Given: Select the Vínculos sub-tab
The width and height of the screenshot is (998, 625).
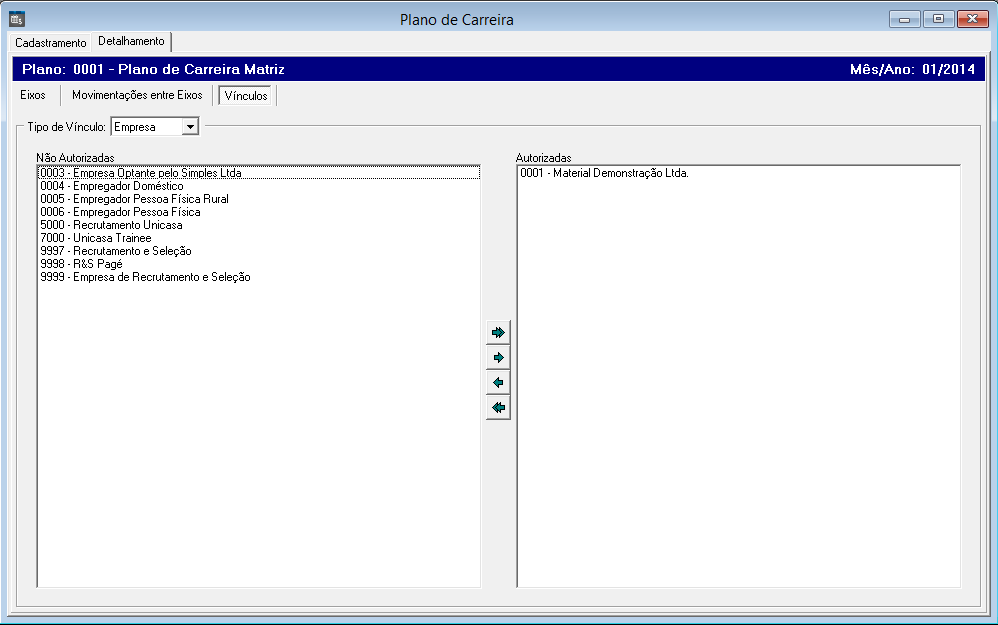Looking at the screenshot, I should point(246,96).
